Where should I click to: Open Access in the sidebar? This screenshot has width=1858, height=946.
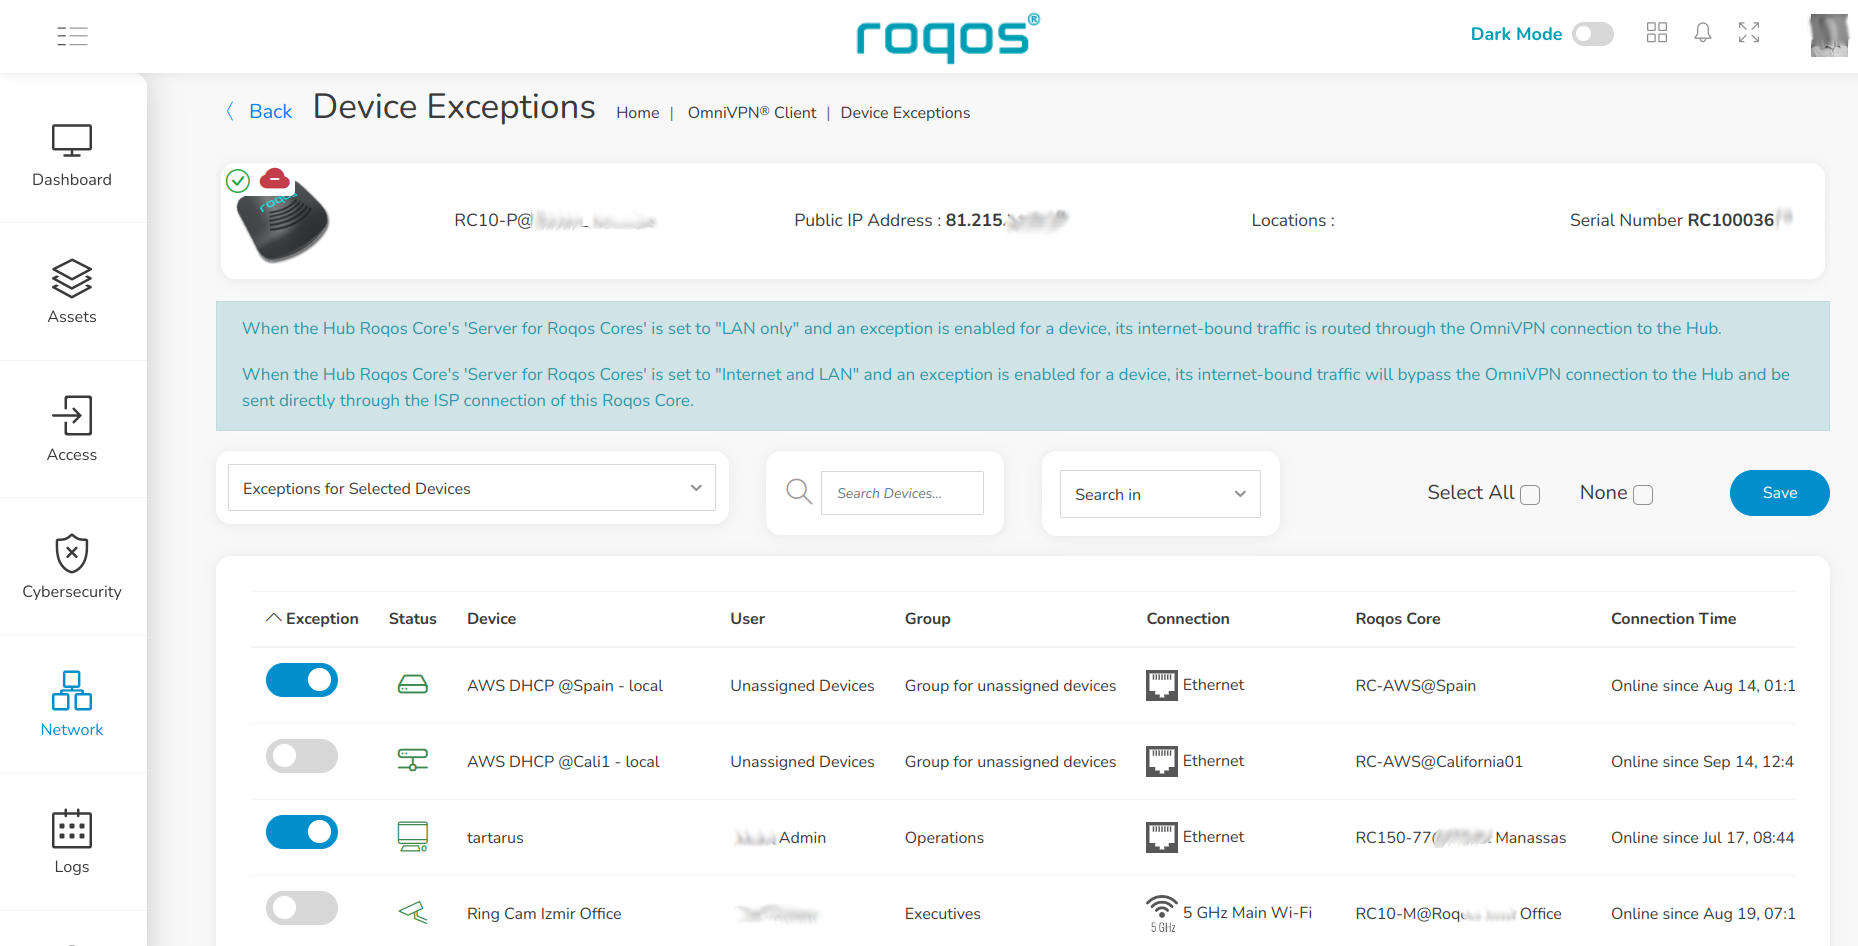(x=72, y=429)
